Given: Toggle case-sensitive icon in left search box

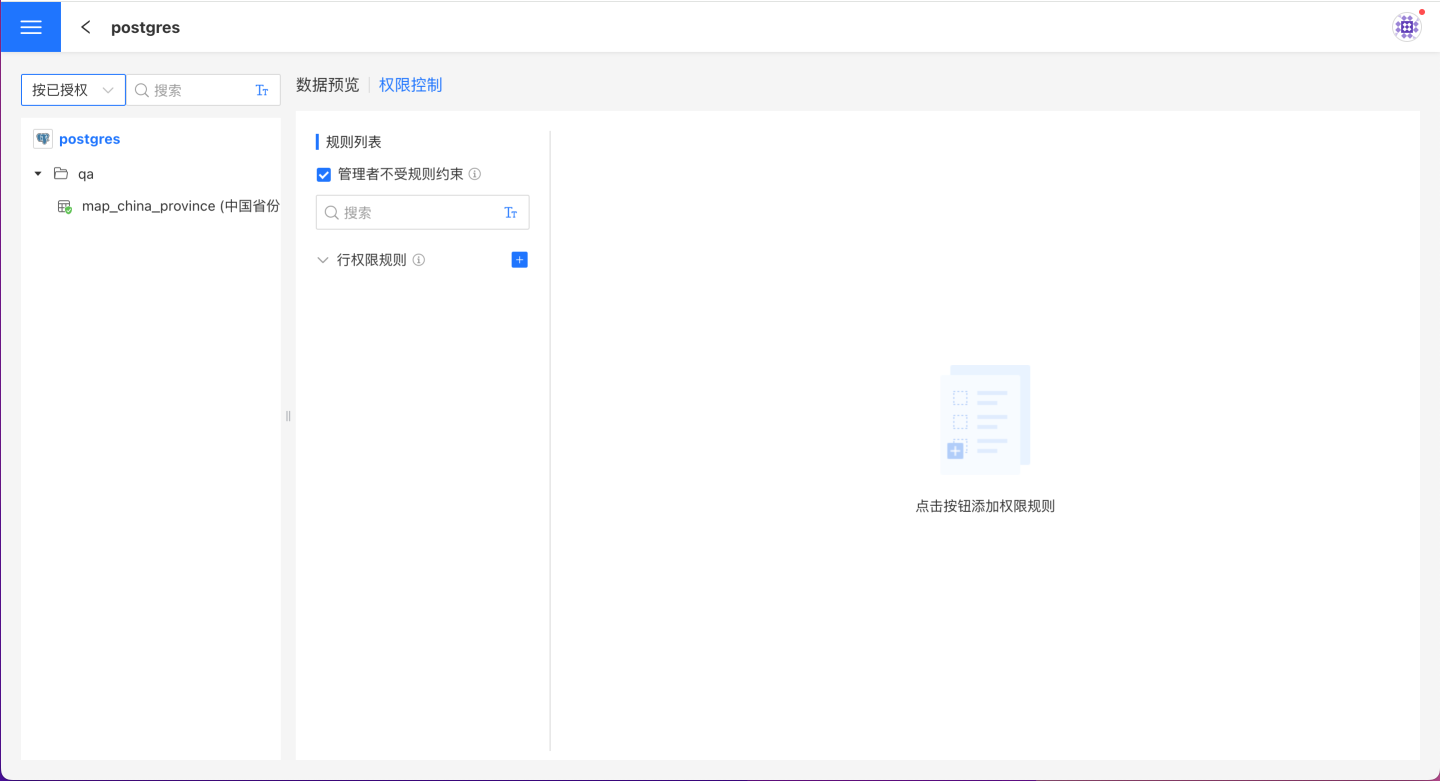Looking at the screenshot, I should click(x=262, y=90).
